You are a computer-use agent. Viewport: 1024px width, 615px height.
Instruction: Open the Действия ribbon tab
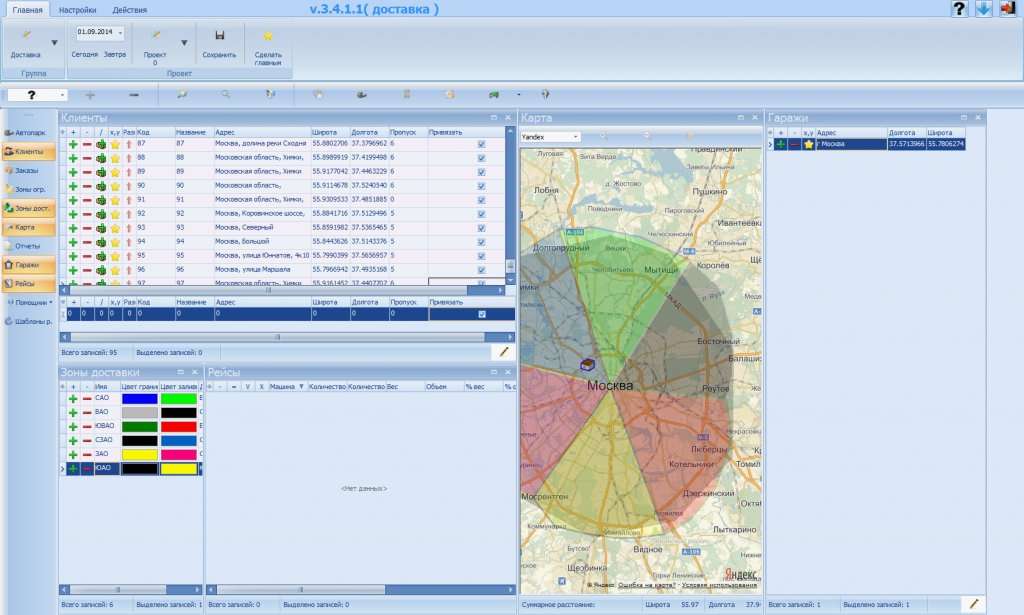(x=129, y=10)
